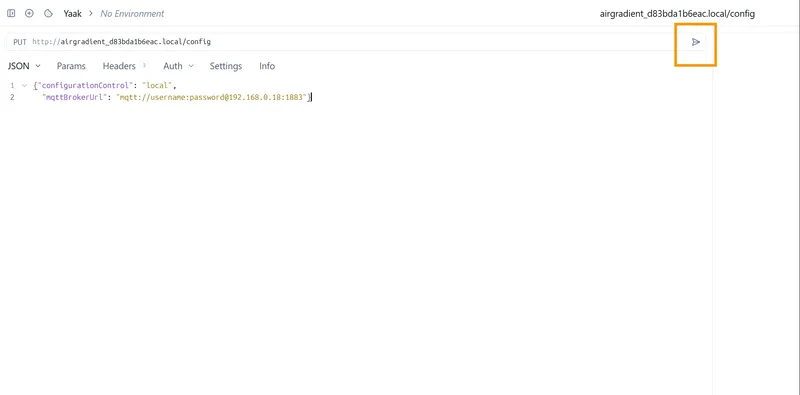The image size is (800, 395).
Task: Click the mqtt://username:password URL value
Action: (211, 97)
